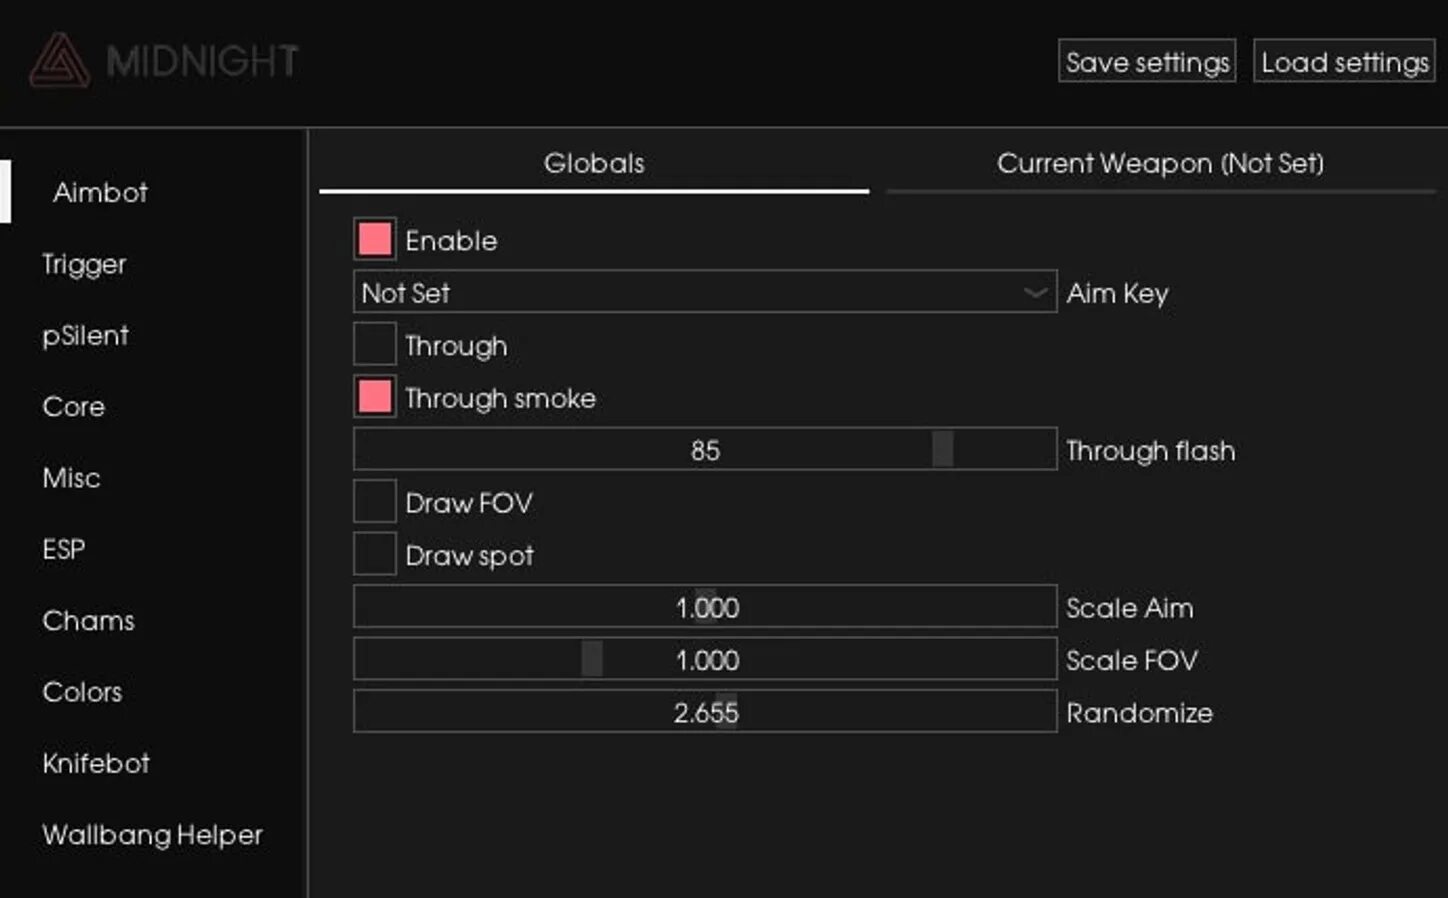Turn on the Draw spot checkbox
This screenshot has width=1448, height=898.
coord(375,554)
